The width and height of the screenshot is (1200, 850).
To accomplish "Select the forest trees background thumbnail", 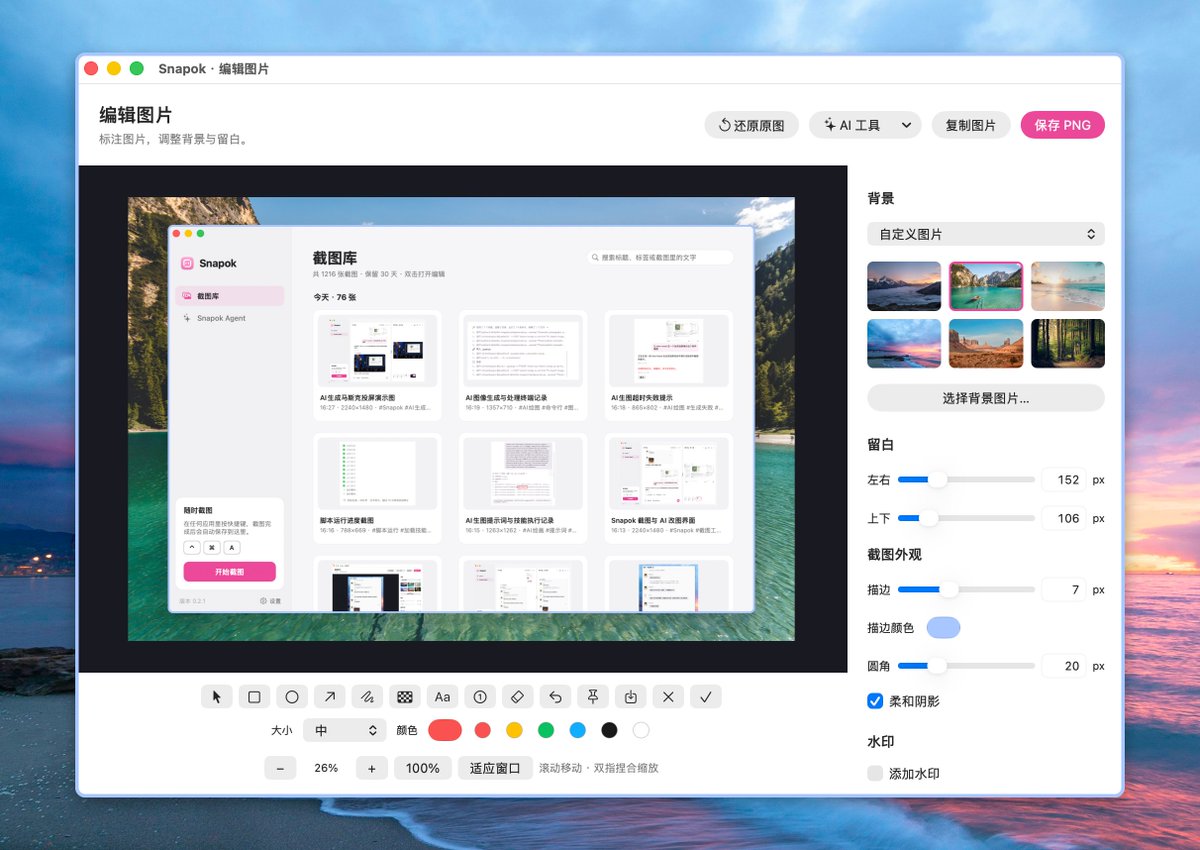I will [x=1068, y=344].
